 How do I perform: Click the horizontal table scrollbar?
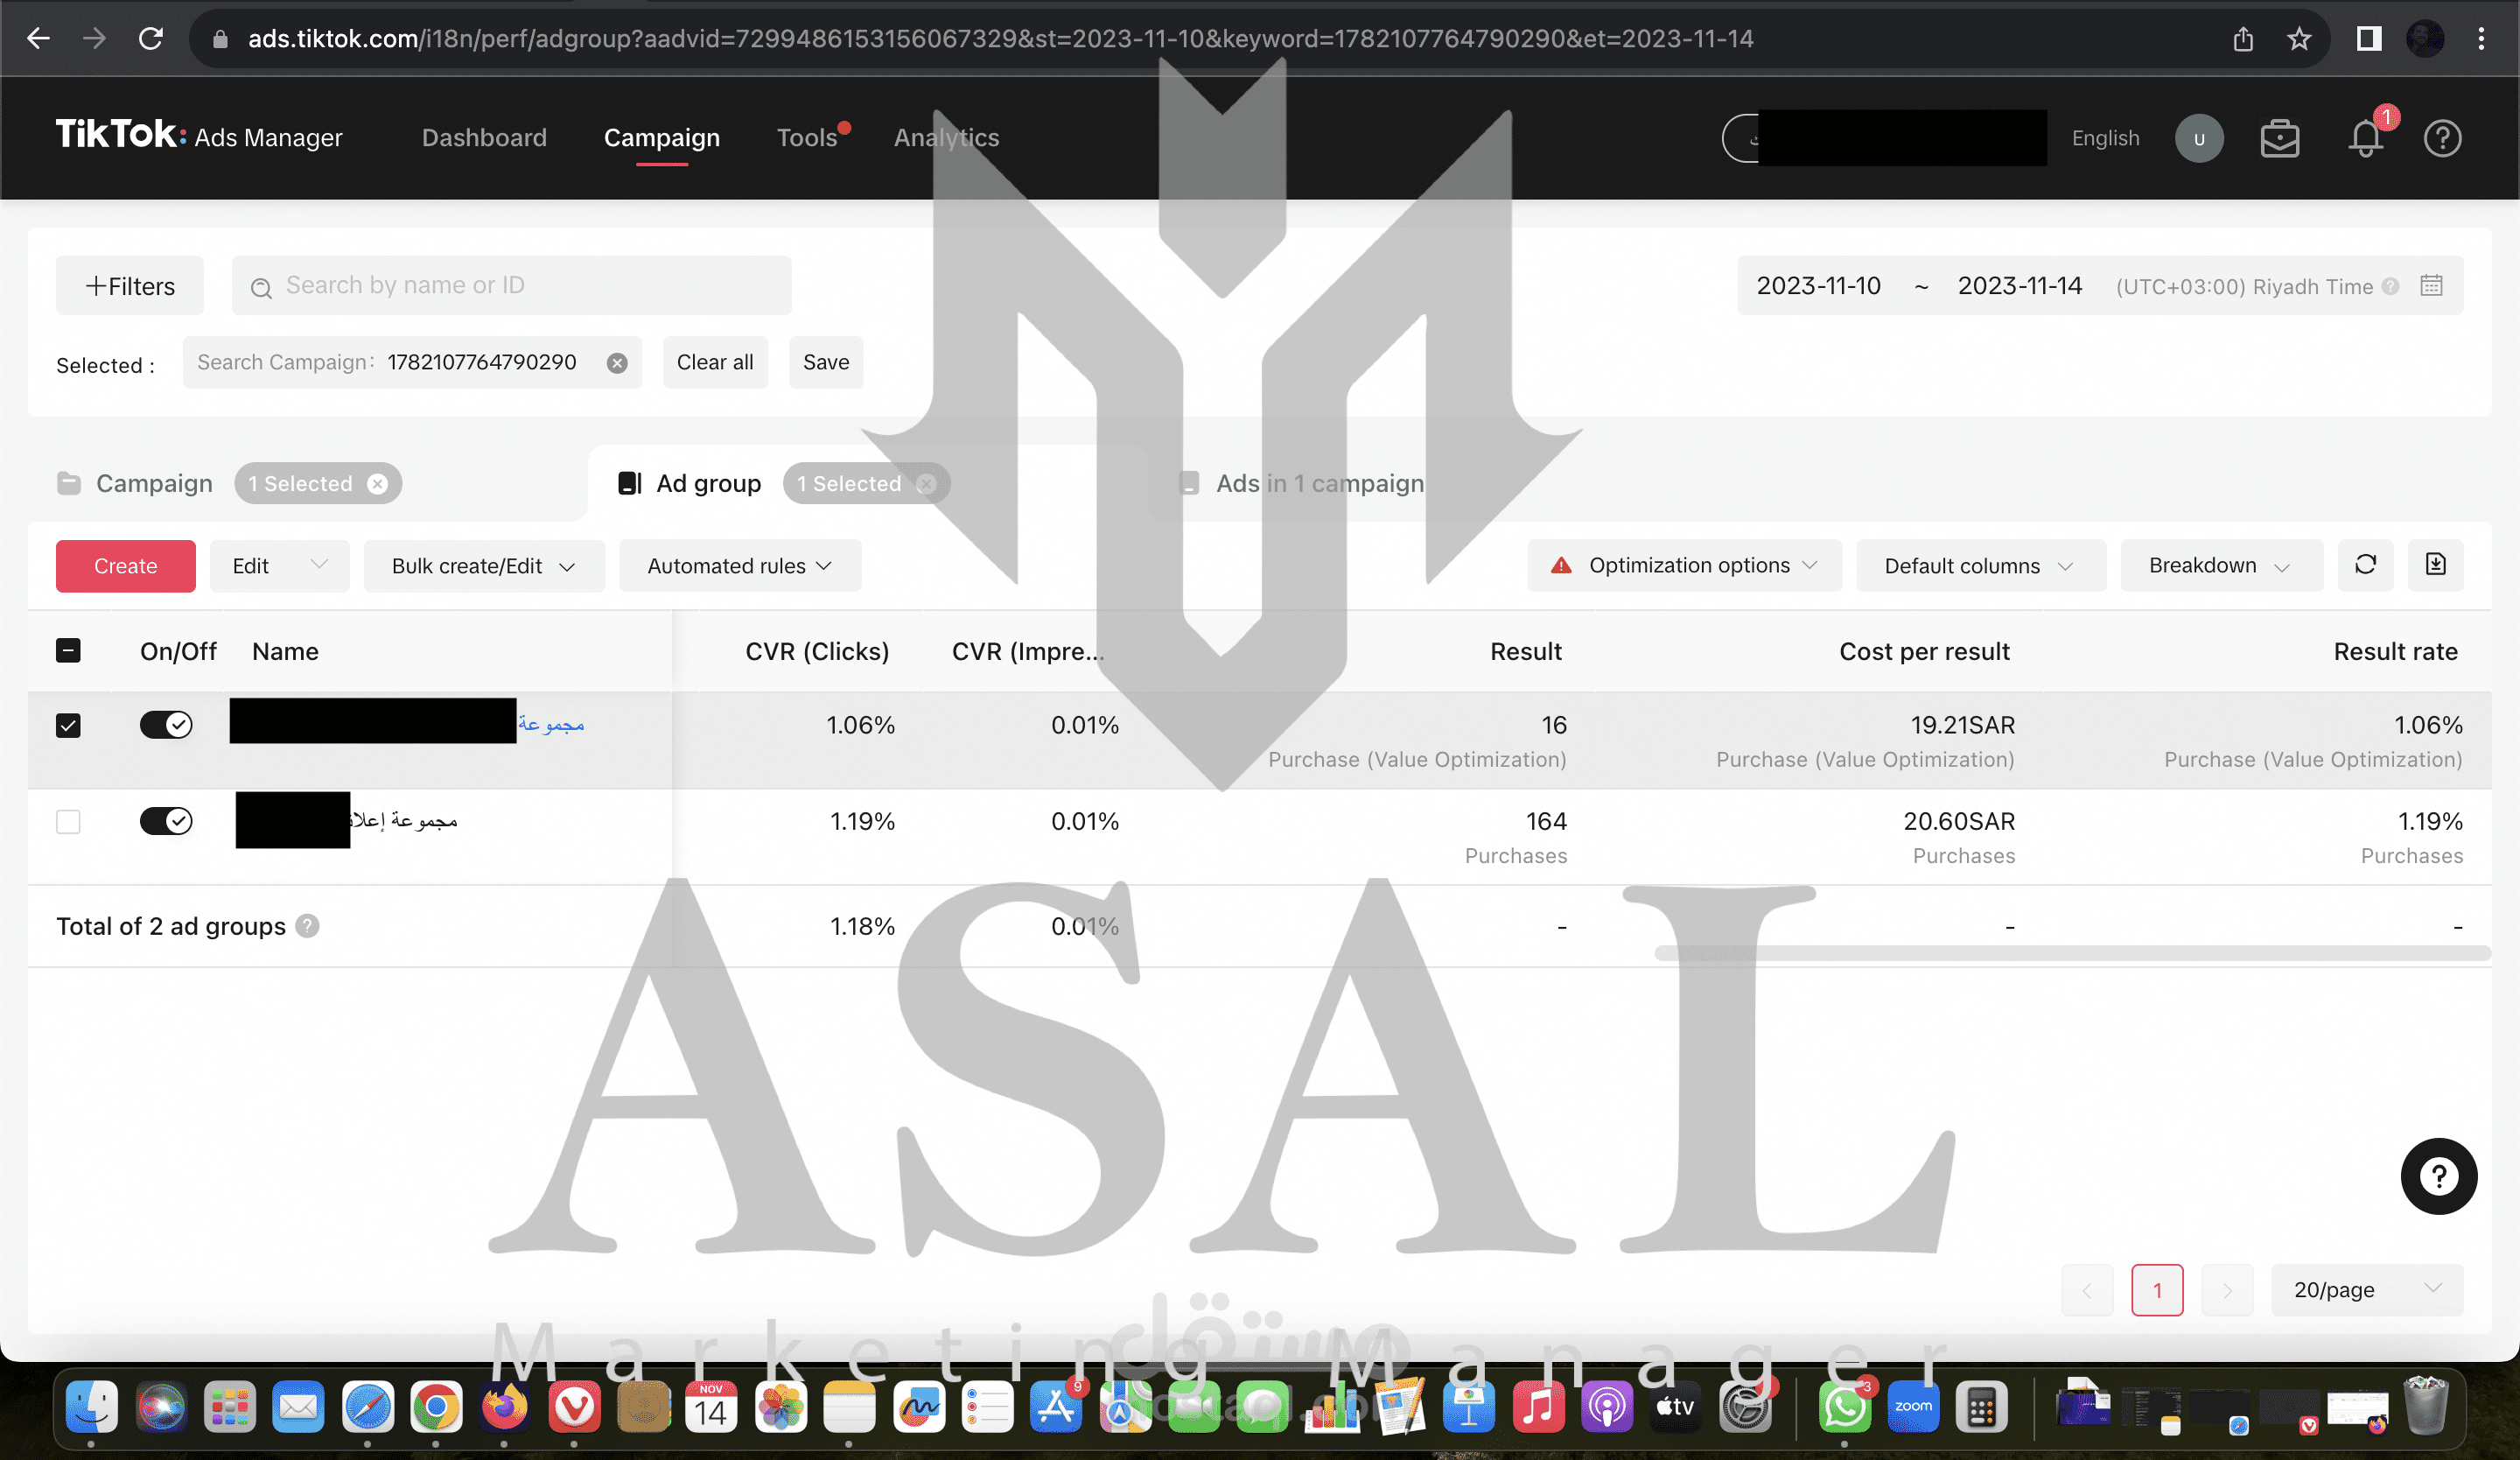[x=2070, y=953]
